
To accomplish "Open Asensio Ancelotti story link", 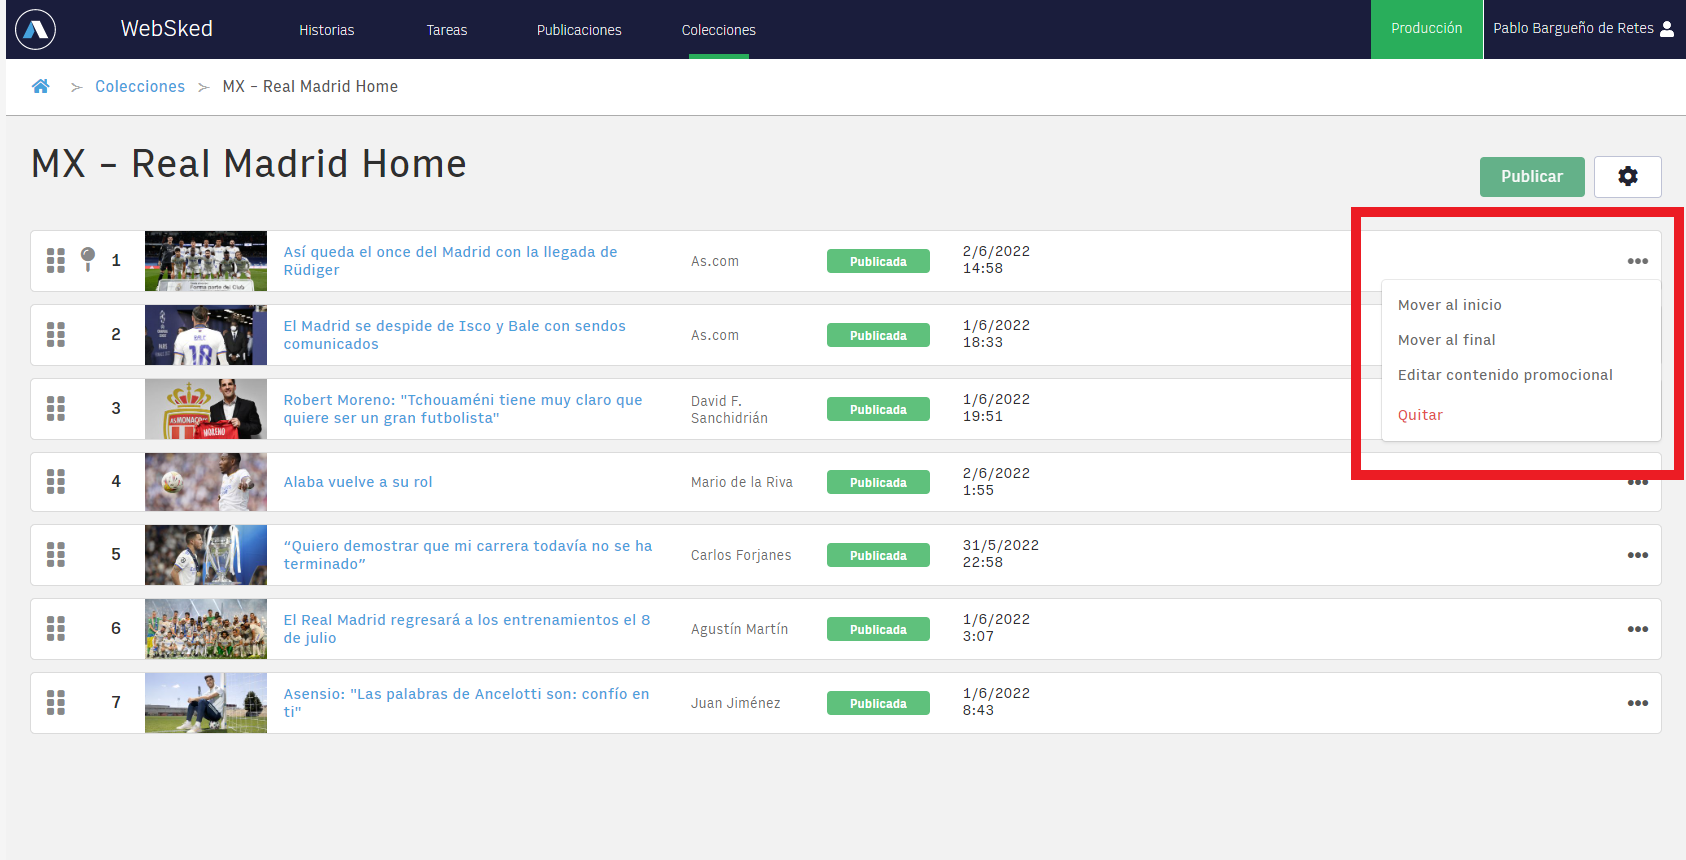I will [466, 703].
